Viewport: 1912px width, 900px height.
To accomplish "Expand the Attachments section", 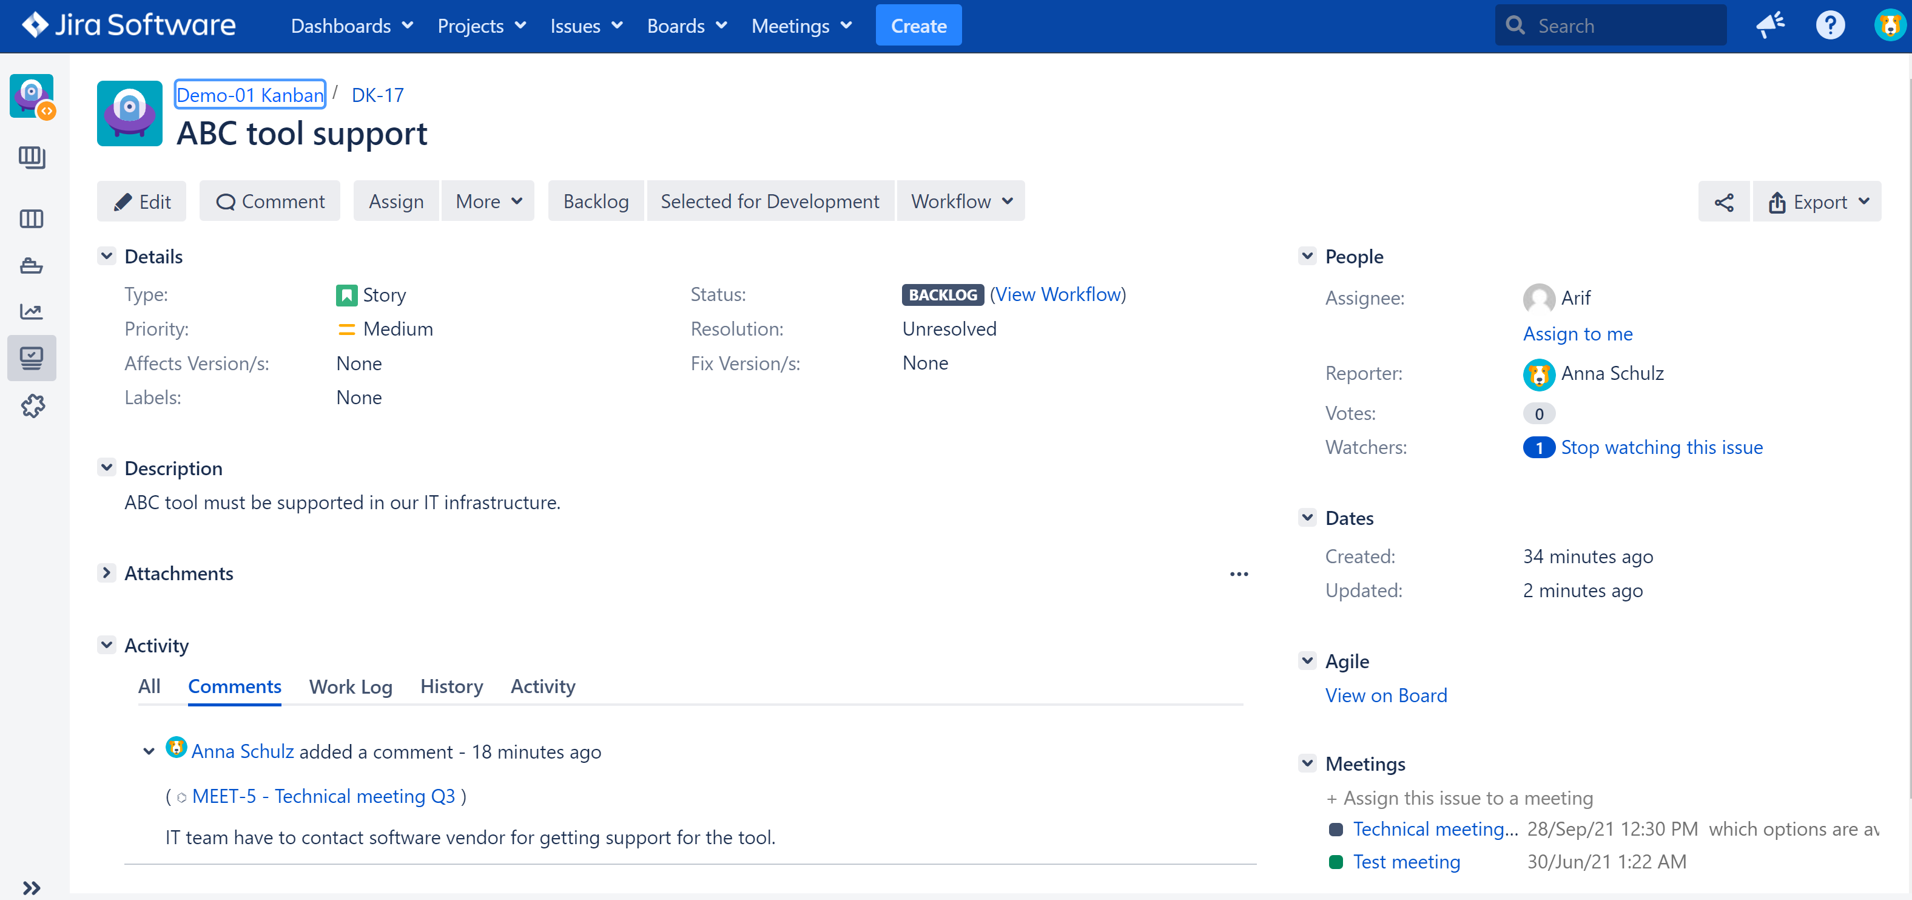I will [107, 573].
